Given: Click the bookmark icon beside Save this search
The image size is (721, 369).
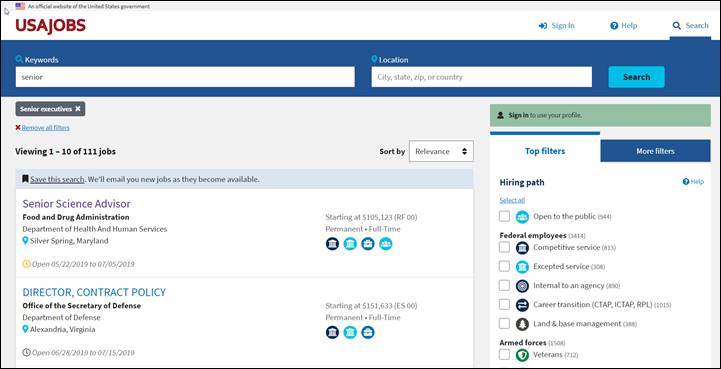Looking at the screenshot, I should (25, 179).
